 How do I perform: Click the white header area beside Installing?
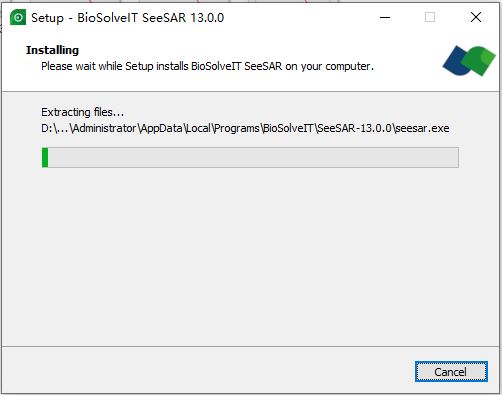click(260, 50)
